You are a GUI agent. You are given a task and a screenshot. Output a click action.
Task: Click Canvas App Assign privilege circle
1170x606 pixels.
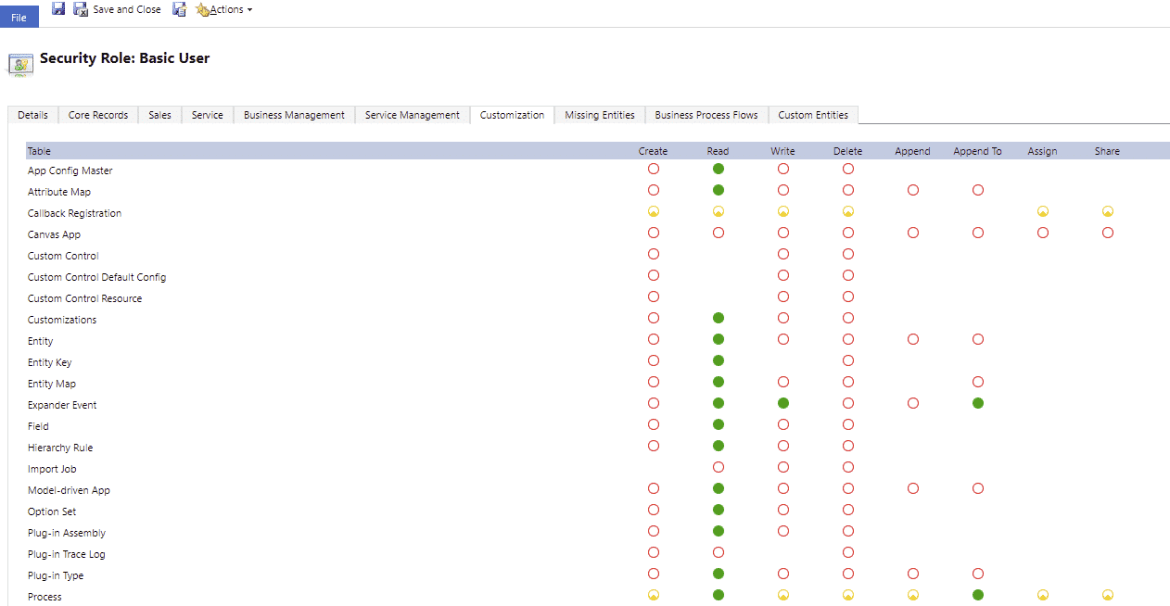pyautogui.click(x=1043, y=233)
